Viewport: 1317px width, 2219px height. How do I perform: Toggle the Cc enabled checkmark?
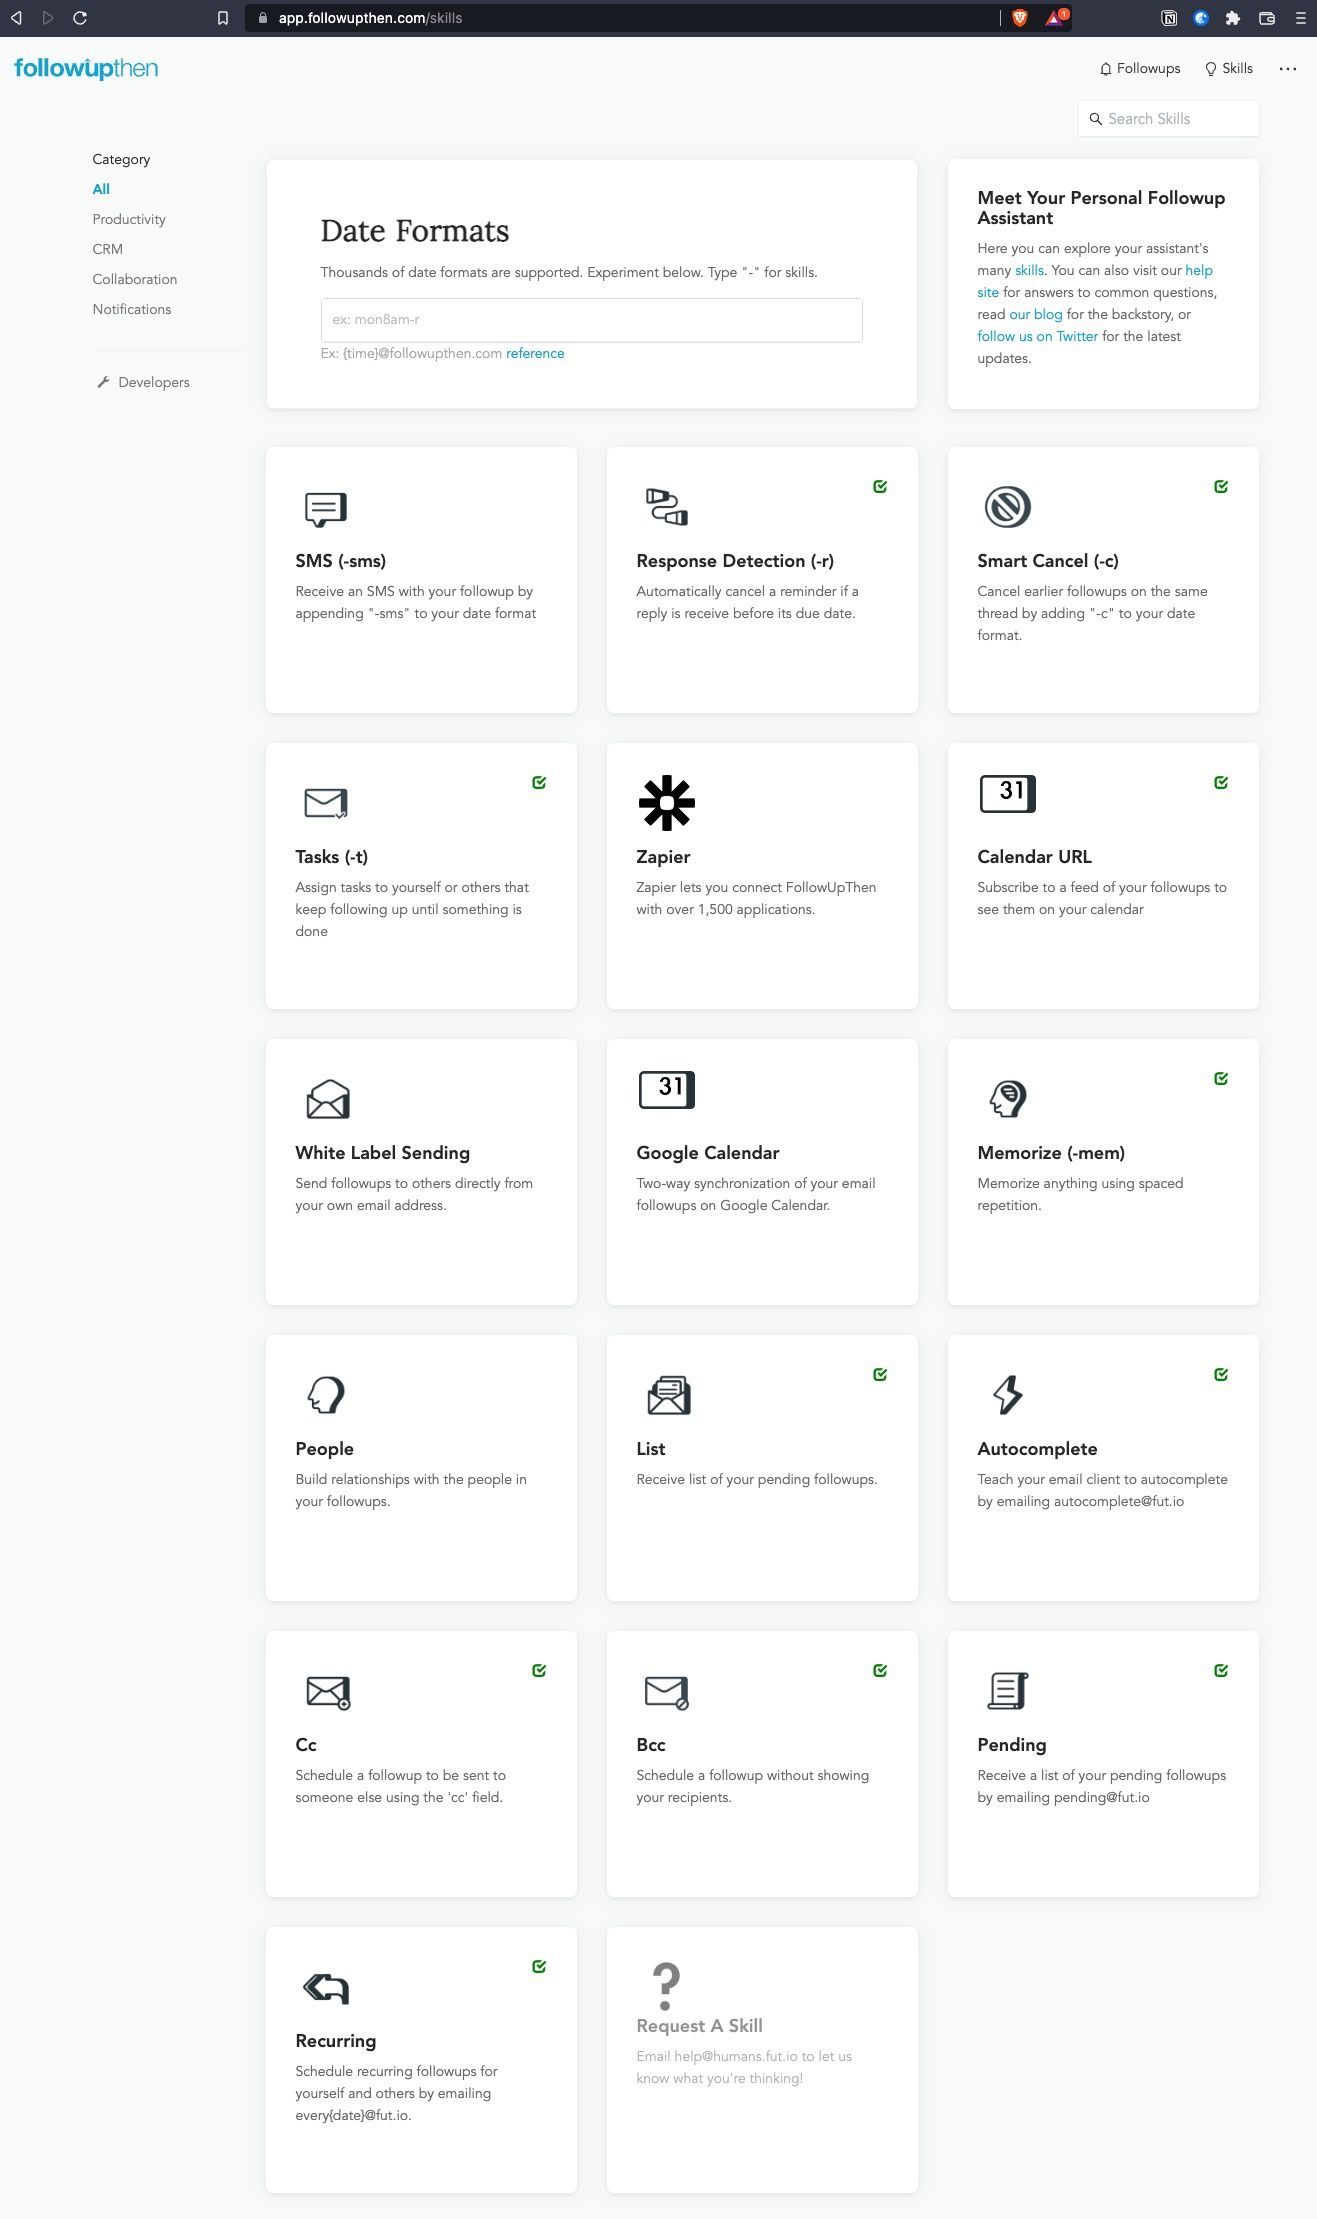[539, 1671]
